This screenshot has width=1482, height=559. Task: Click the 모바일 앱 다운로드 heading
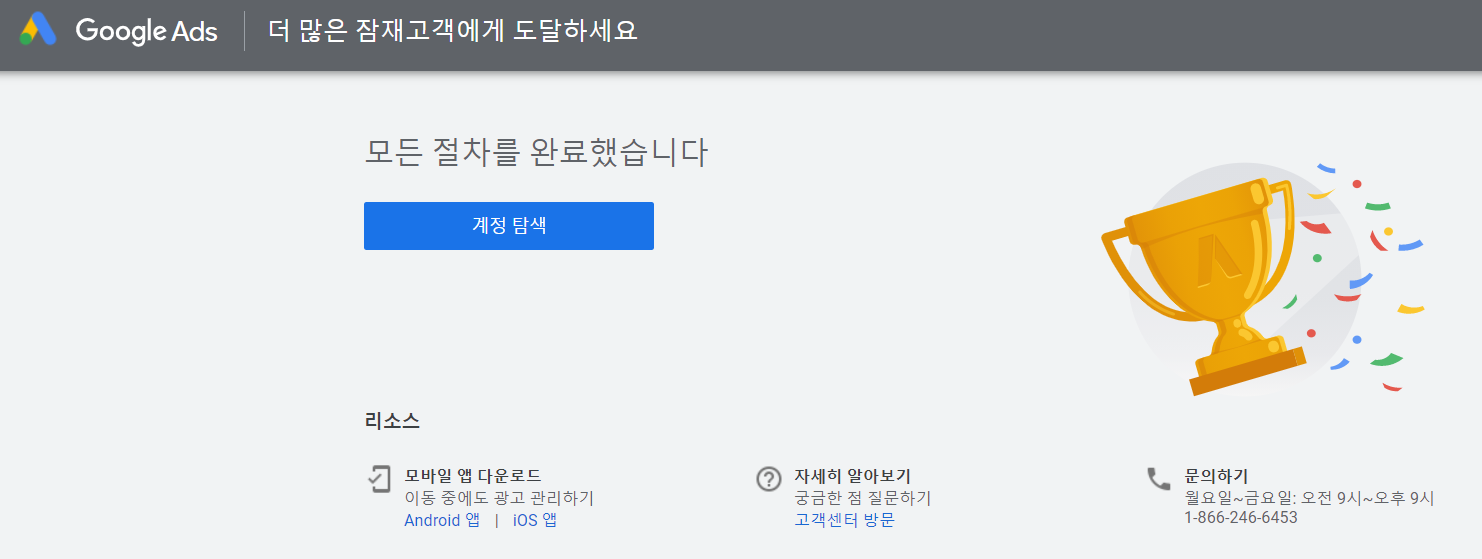[x=473, y=476]
